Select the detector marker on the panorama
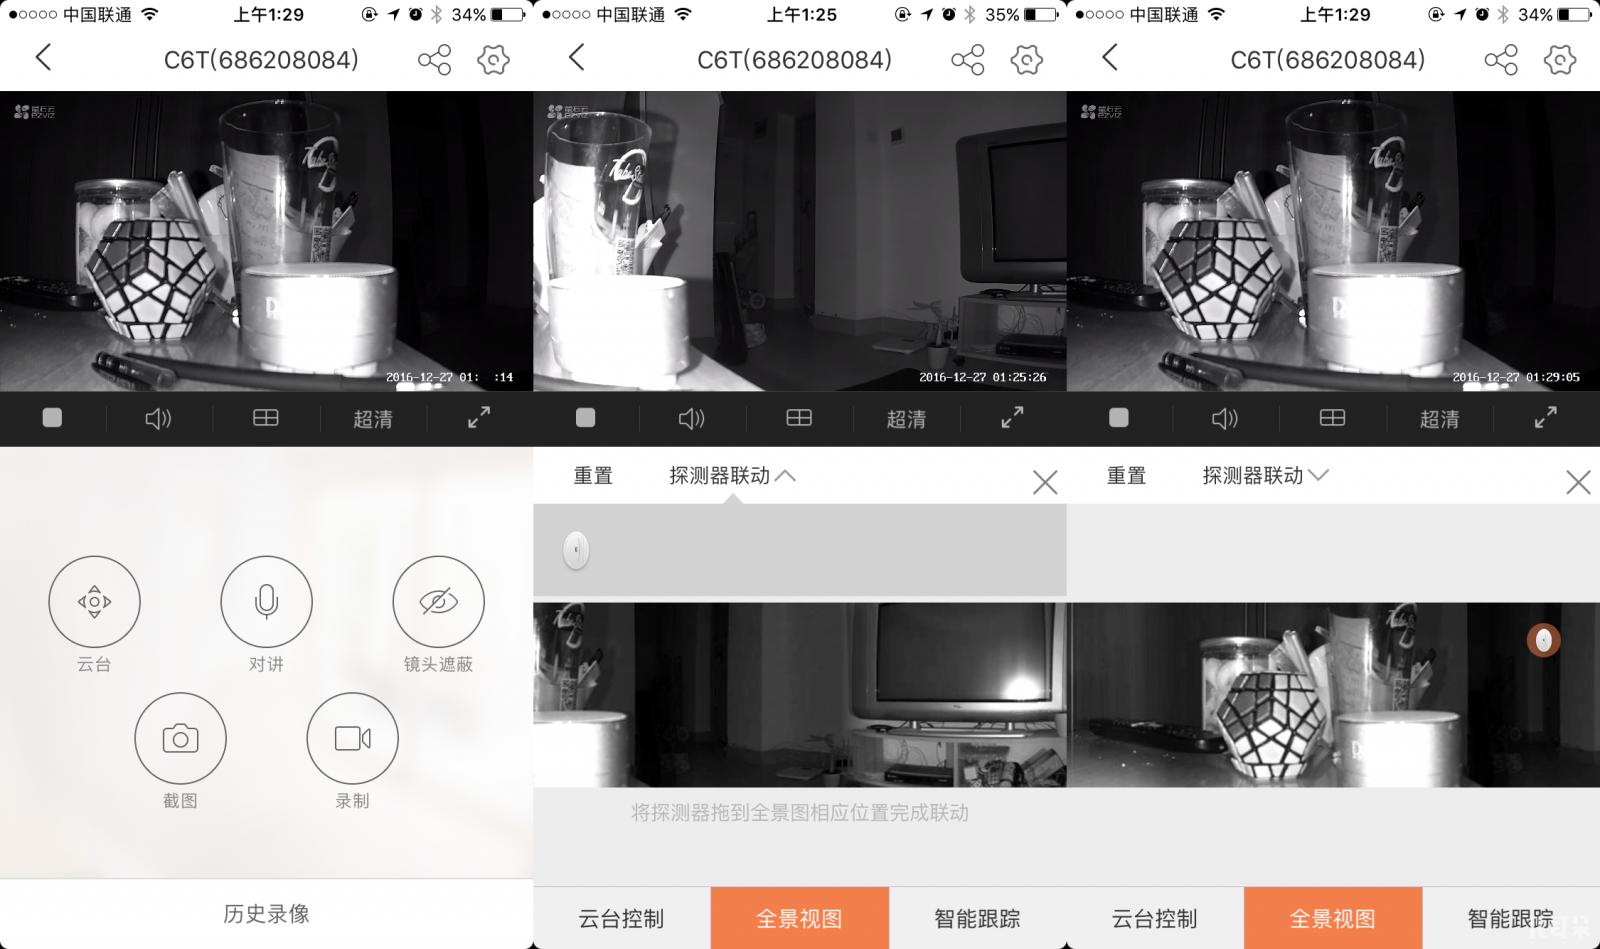 pos(1544,640)
